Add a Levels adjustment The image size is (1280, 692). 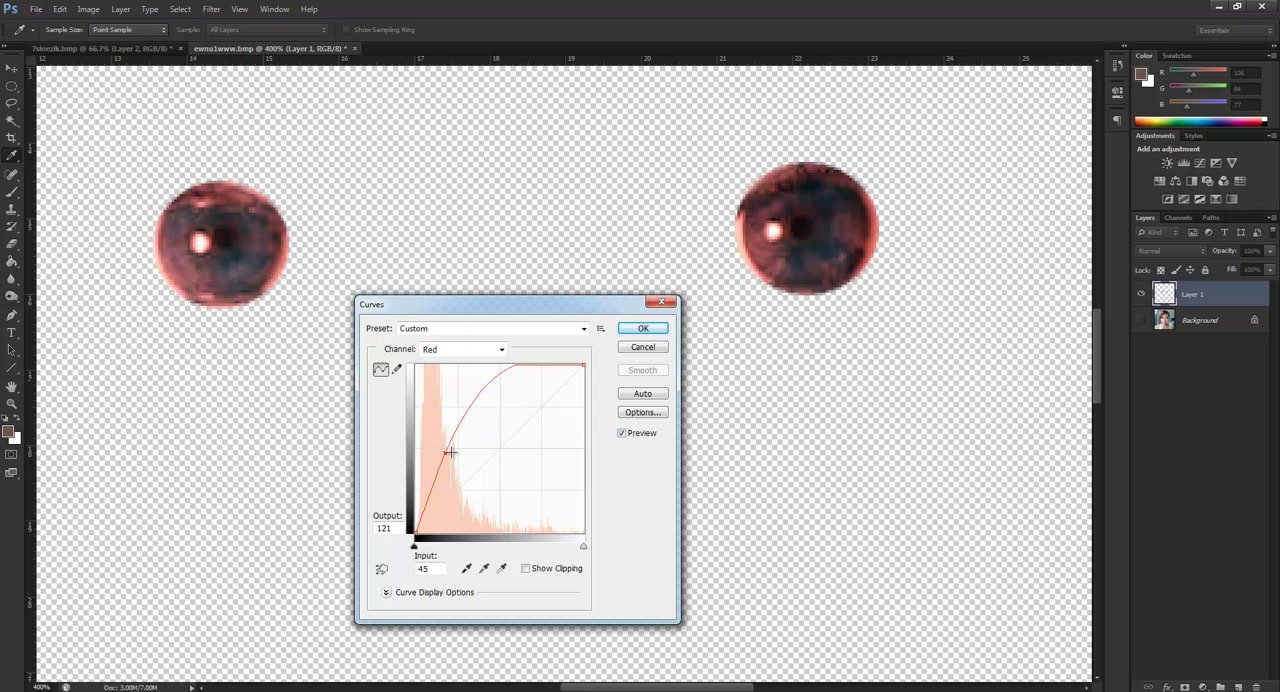click(x=1183, y=163)
